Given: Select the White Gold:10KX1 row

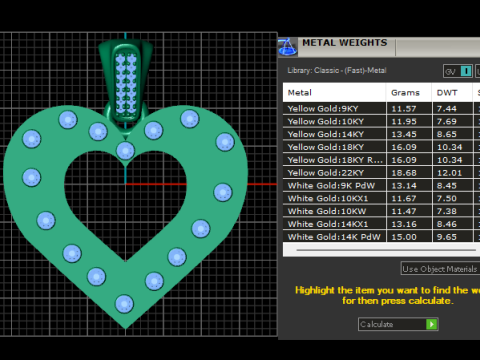Looking at the screenshot, I should 381,198.
